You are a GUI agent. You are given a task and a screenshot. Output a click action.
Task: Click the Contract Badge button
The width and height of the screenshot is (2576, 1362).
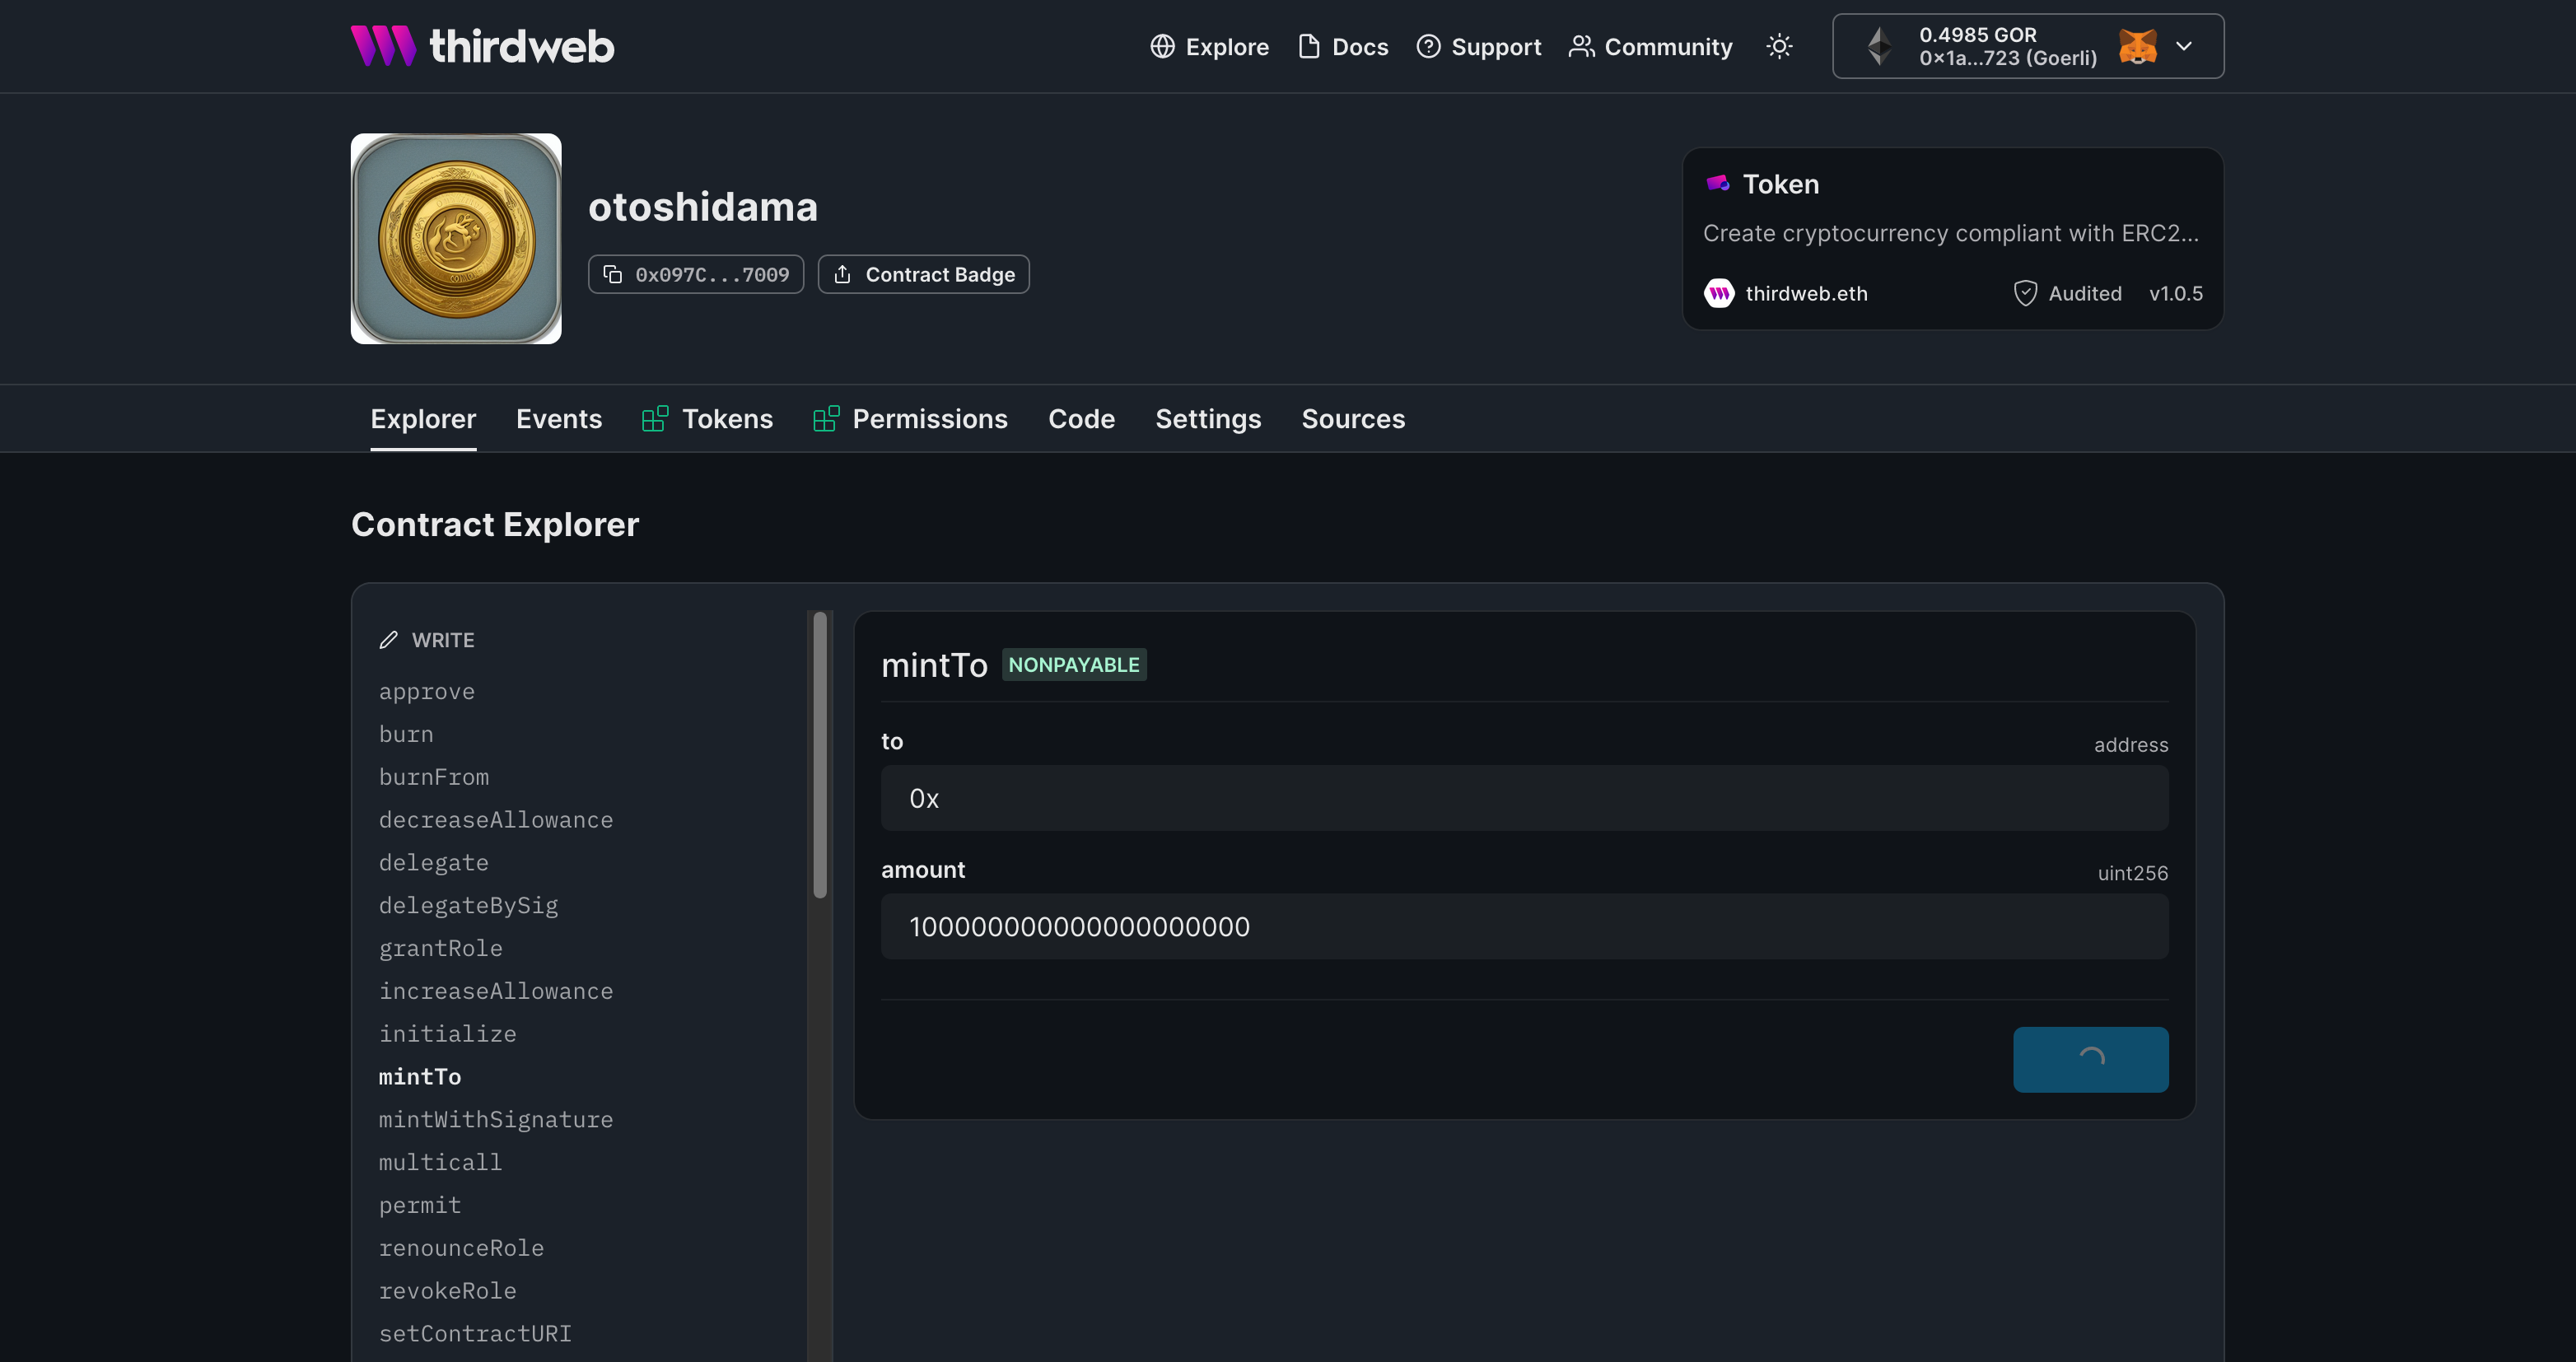click(923, 274)
